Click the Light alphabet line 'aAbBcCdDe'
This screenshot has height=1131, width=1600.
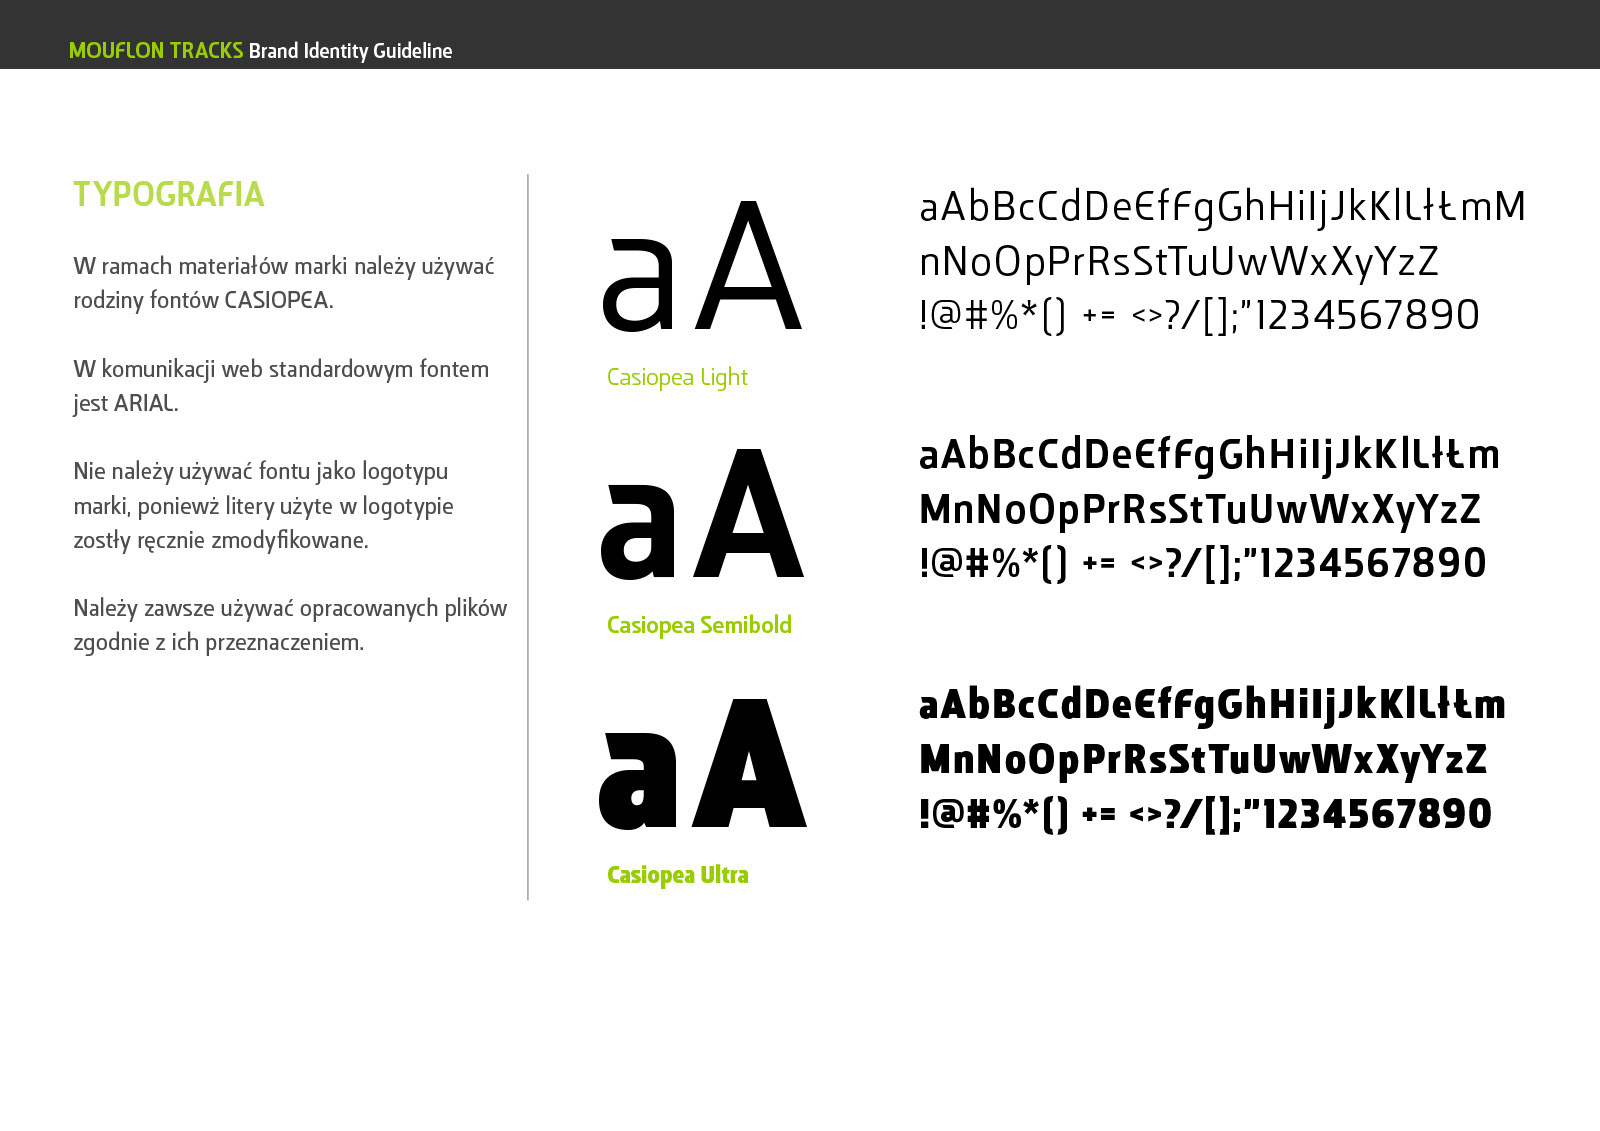coord(1222,208)
